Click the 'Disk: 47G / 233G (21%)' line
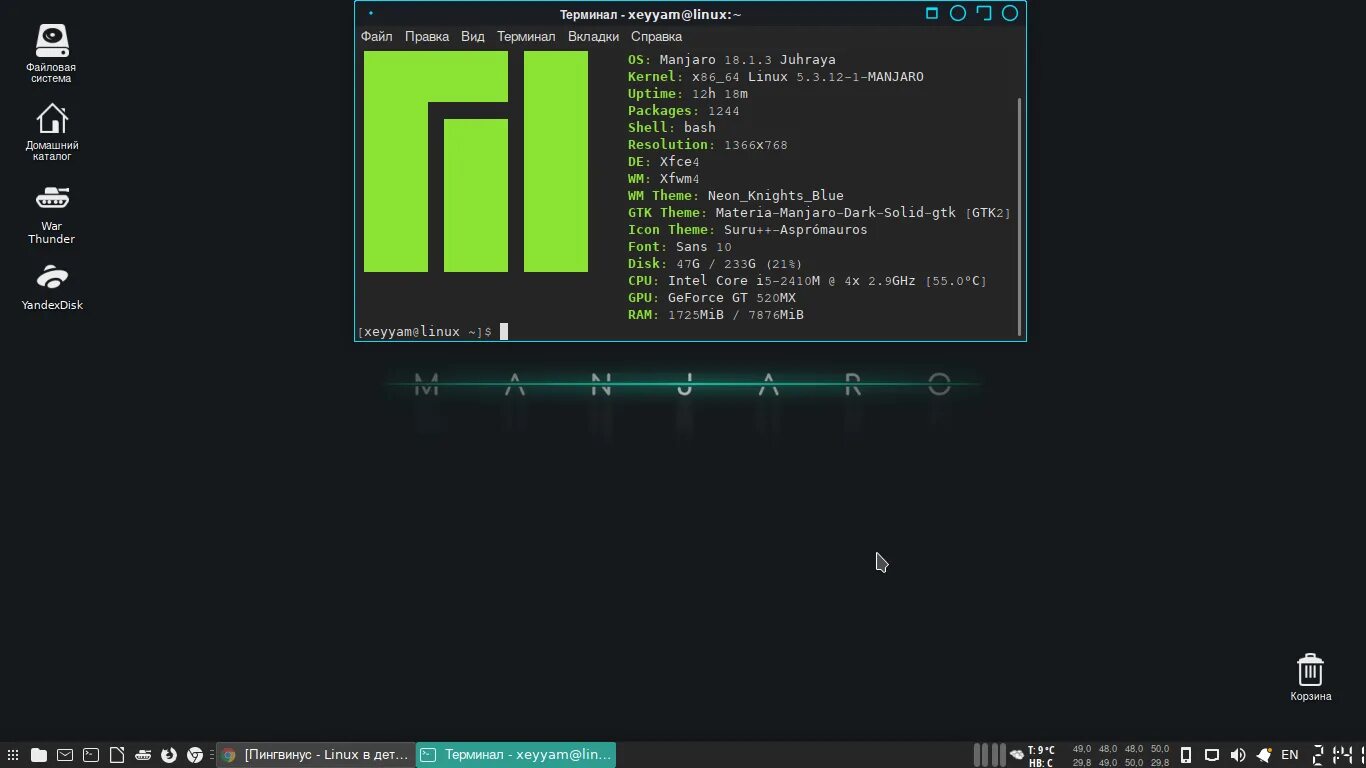This screenshot has height=768, width=1366. pos(716,264)
